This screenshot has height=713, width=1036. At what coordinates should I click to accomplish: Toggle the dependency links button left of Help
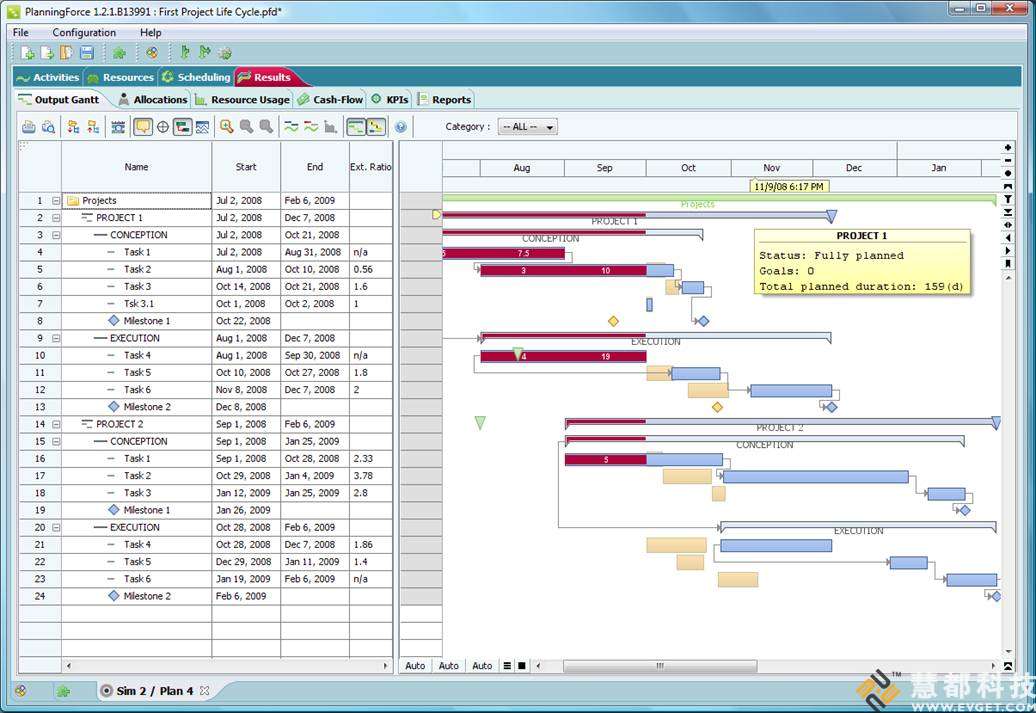[376, 127]
